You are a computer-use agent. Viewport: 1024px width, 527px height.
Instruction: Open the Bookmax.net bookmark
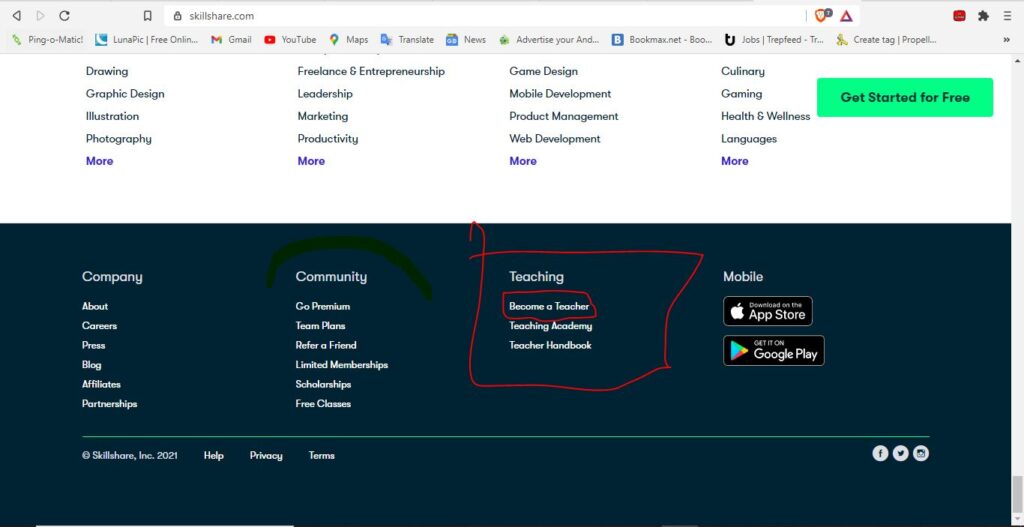pyautogui.click(x=662, y=40)
